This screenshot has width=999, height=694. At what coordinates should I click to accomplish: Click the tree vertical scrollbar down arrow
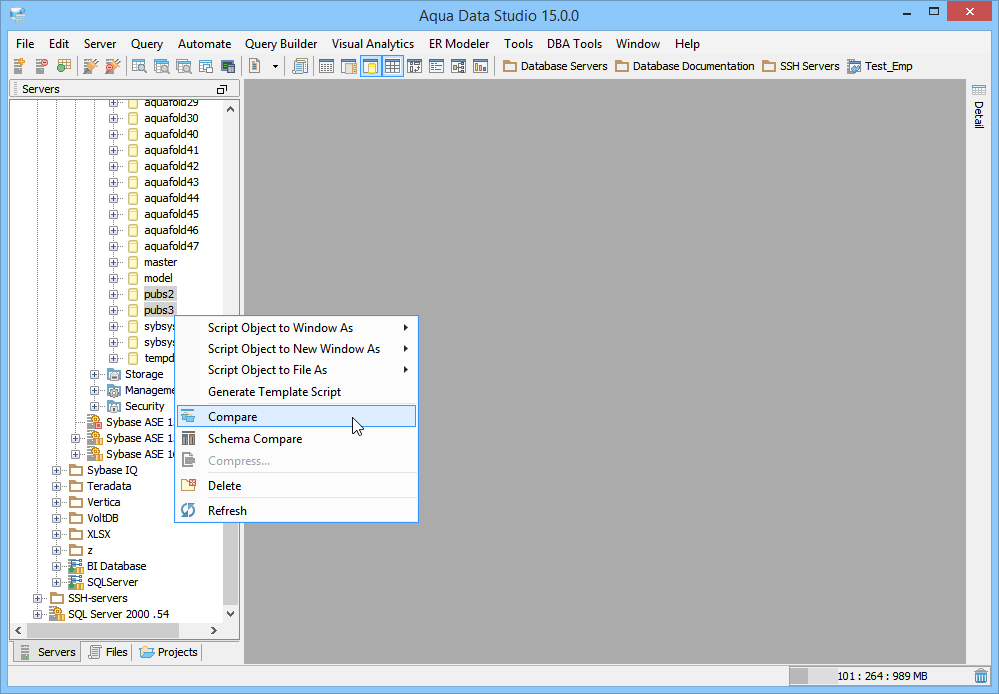click(231, 614)
